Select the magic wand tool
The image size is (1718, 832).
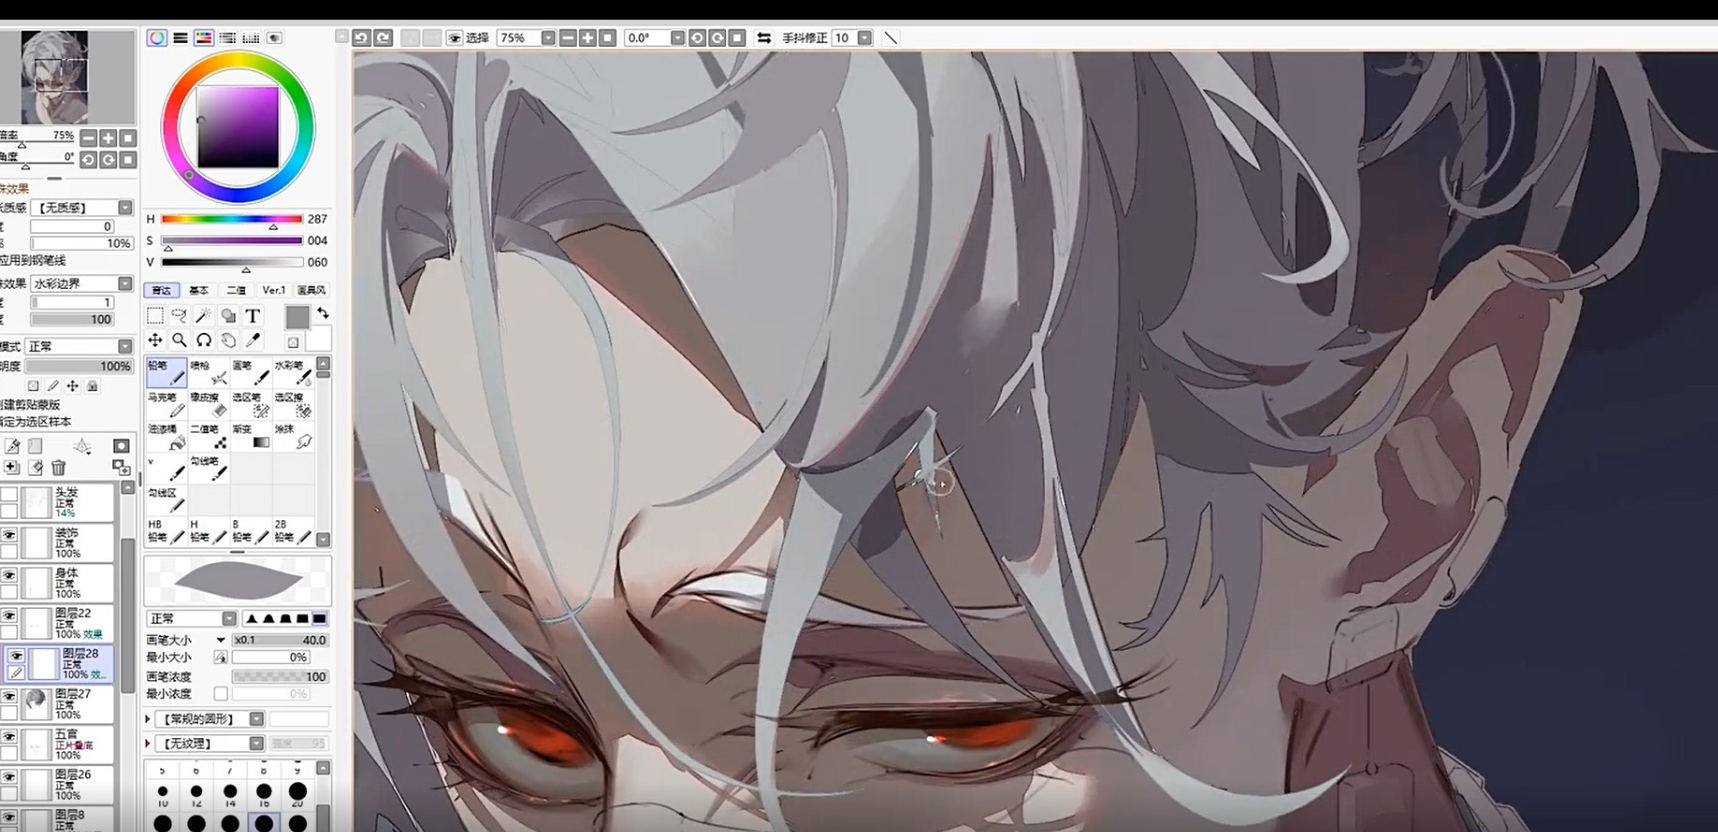[x=203, y=316]
